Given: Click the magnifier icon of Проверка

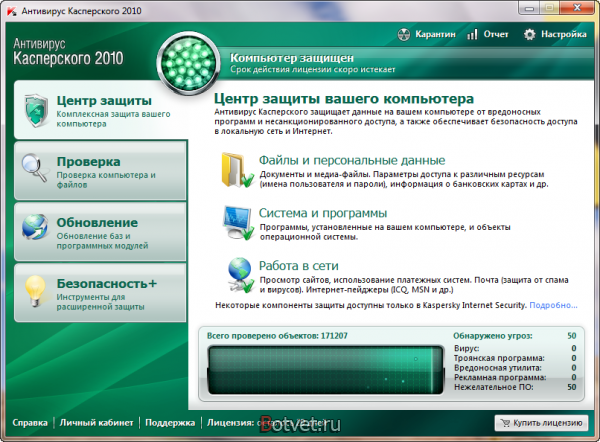Looking at the screenshot, I should pos(34,168).
